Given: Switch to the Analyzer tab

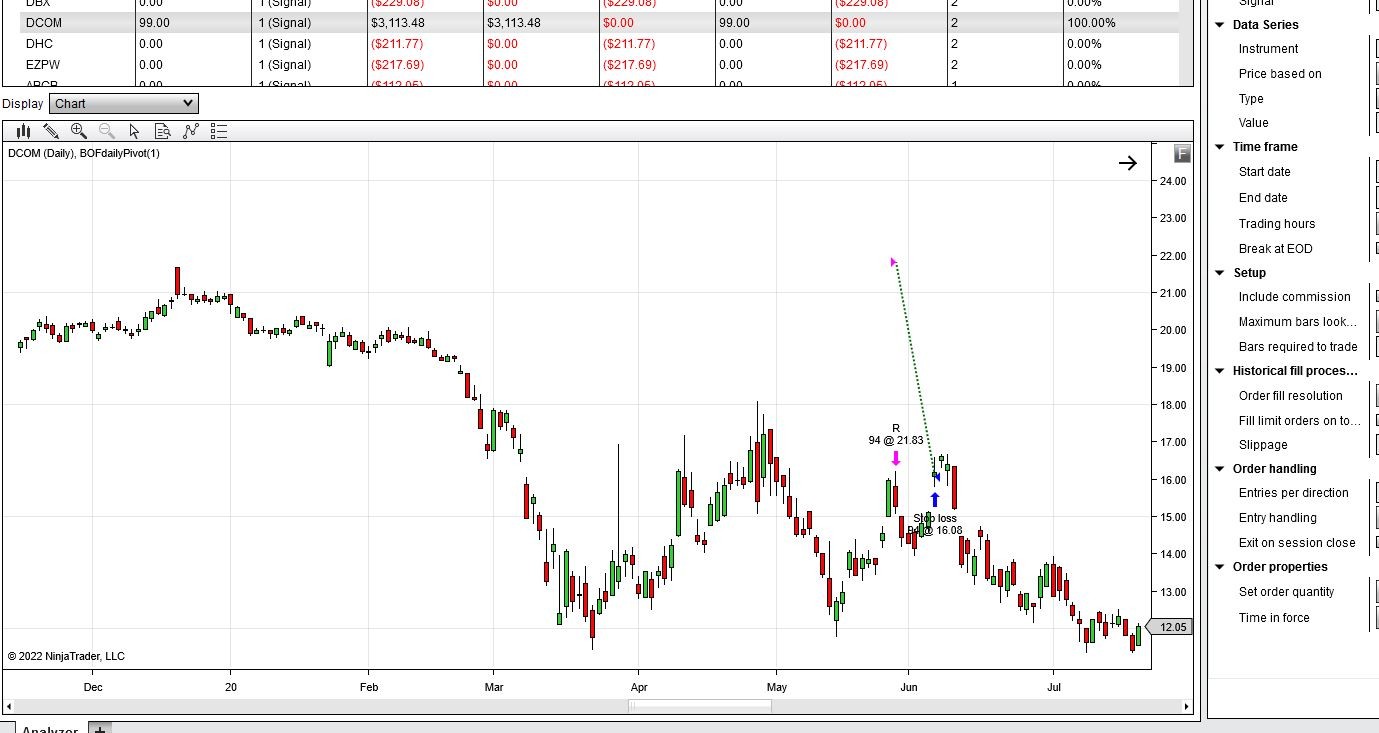Looking at the screenshot, I should 49,729.
